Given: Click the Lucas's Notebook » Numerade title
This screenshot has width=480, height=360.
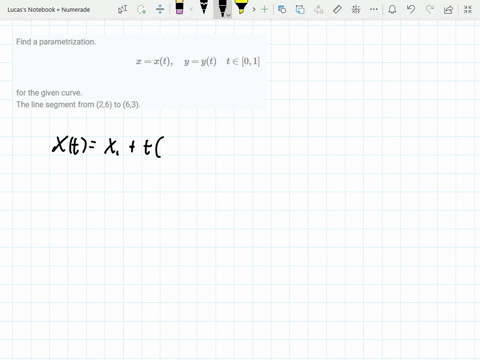Looking at the screenshot, I should 49,10.
